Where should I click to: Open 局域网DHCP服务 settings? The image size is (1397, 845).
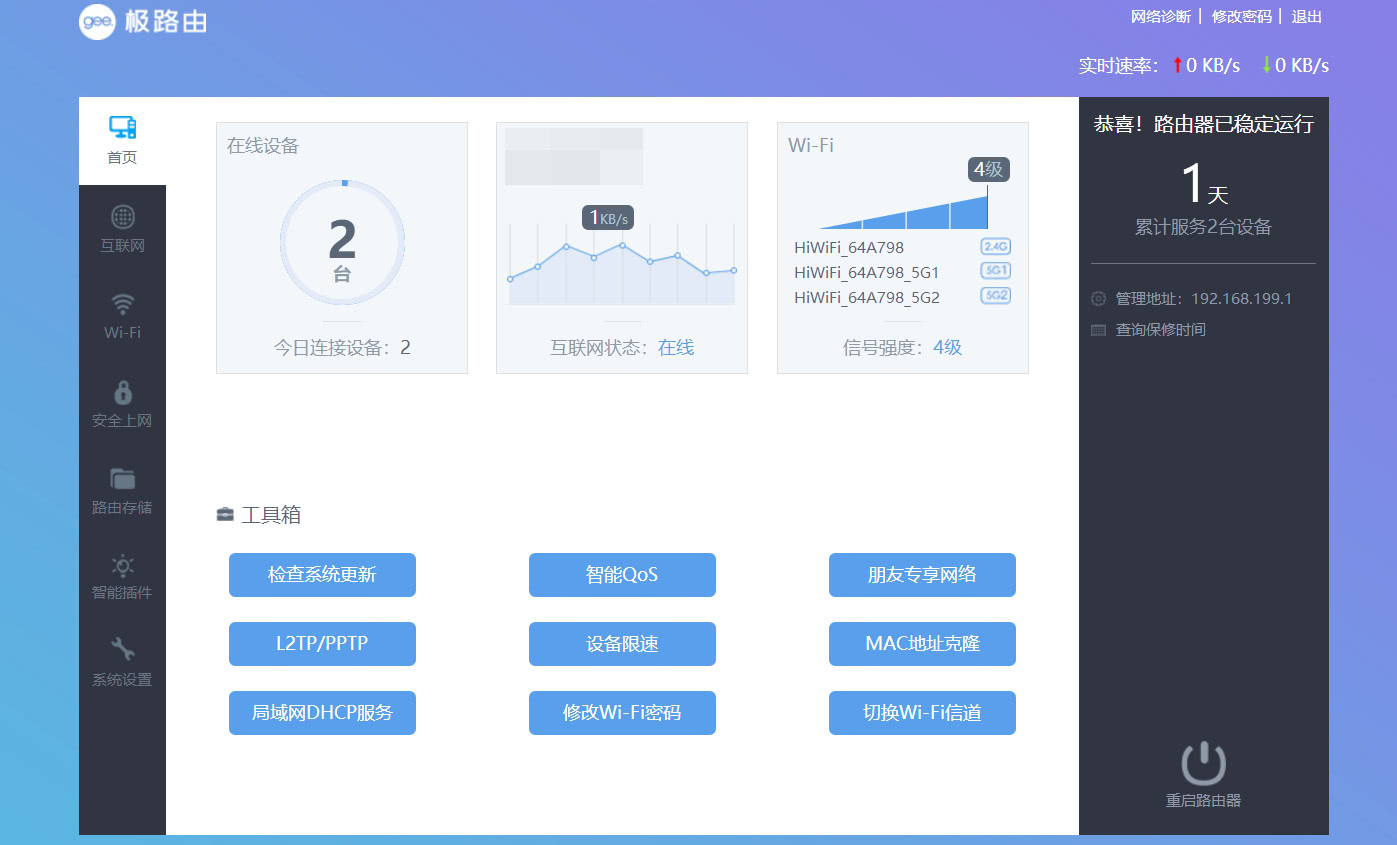322,713
